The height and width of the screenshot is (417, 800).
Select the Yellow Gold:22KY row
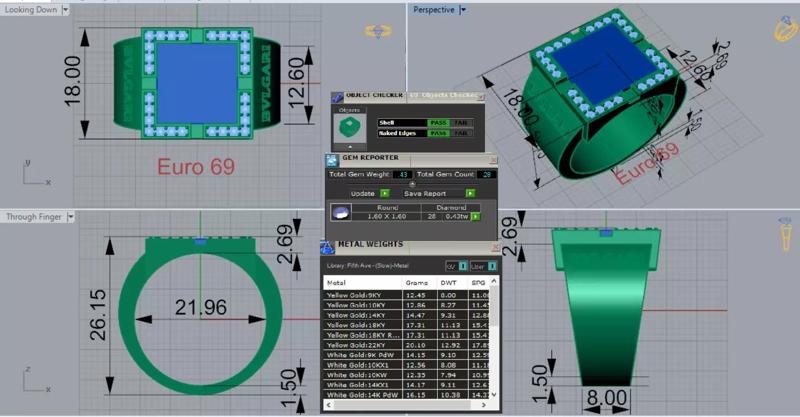point(406,345)
